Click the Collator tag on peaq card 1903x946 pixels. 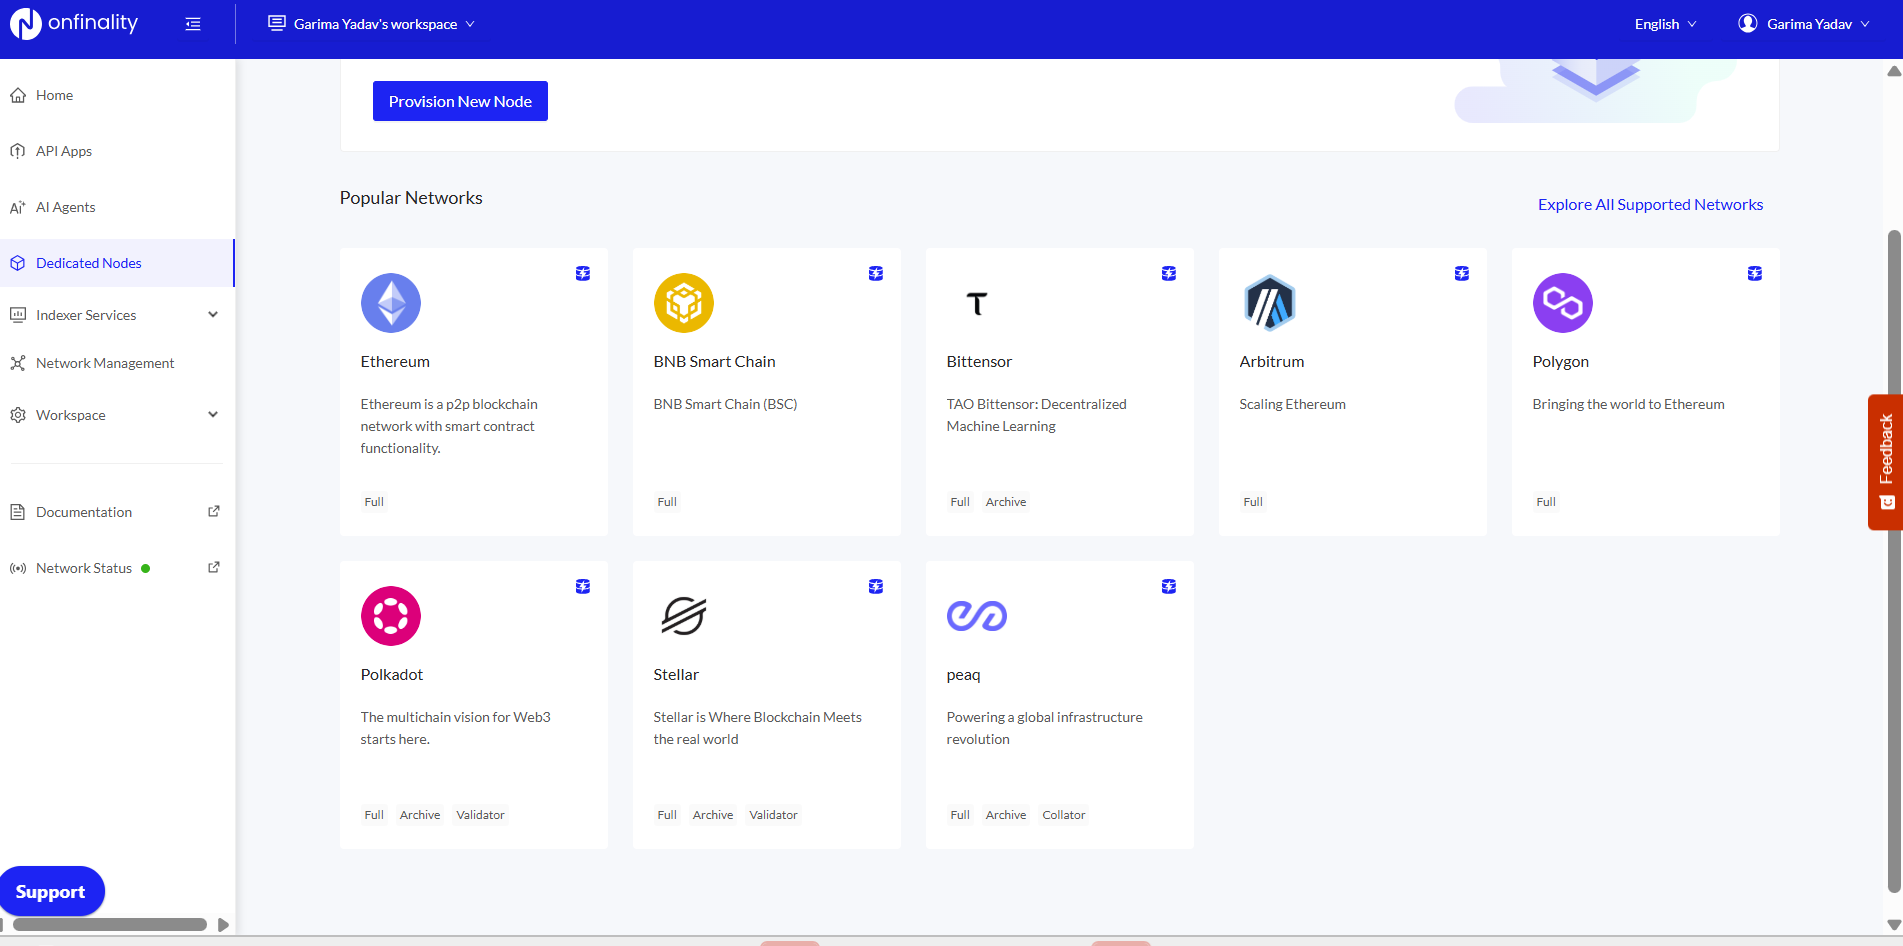(x=1064, y=815)
